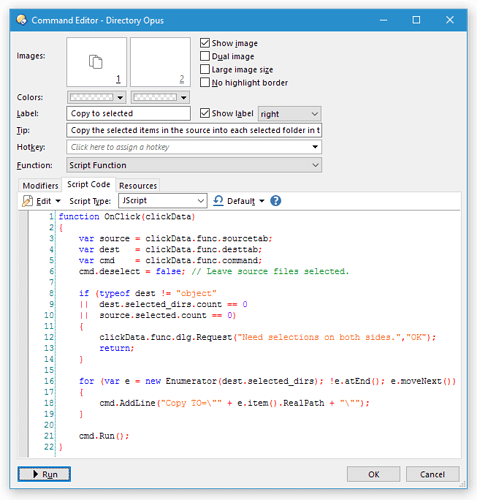Image resolution: width=477 pixels, height=500 pixels.
Task: Open the label position dropdown showing right
Action: [x=290, y=114]
